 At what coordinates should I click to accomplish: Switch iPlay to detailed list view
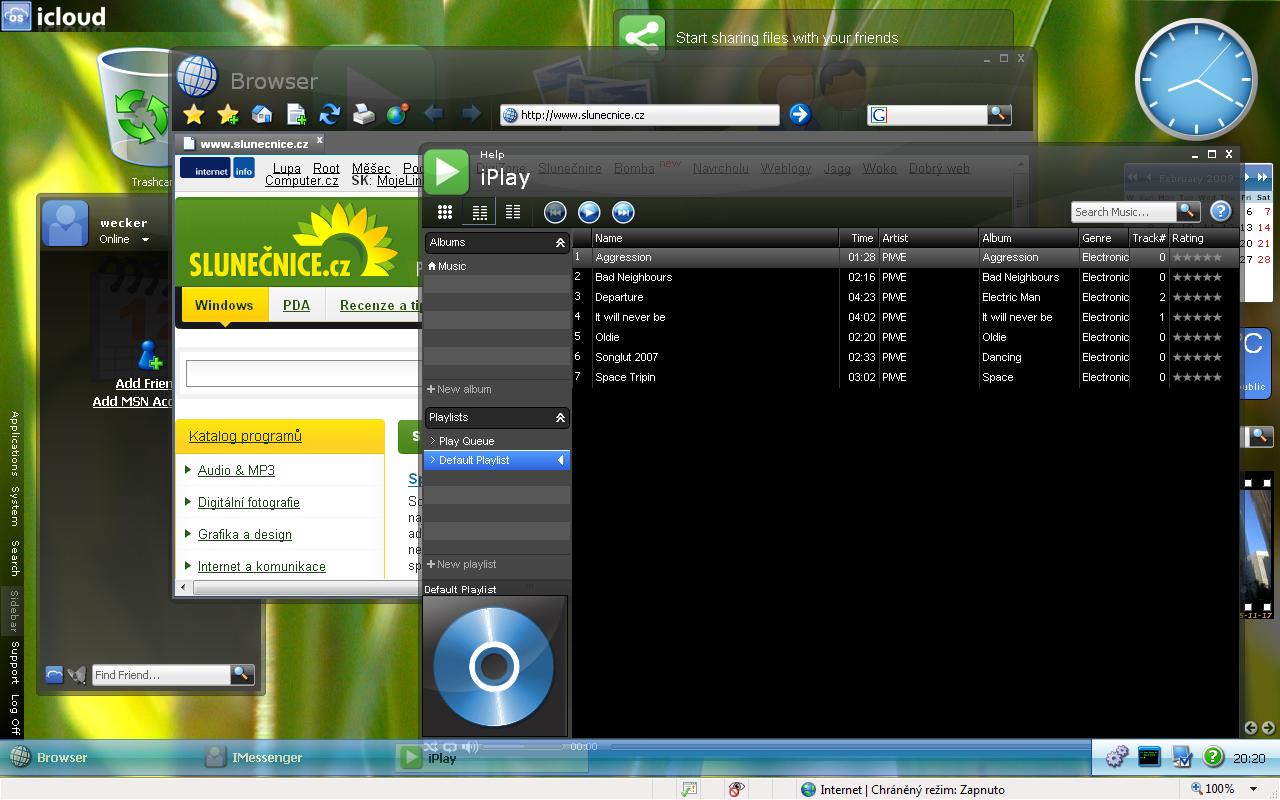[x=480, y=212]
